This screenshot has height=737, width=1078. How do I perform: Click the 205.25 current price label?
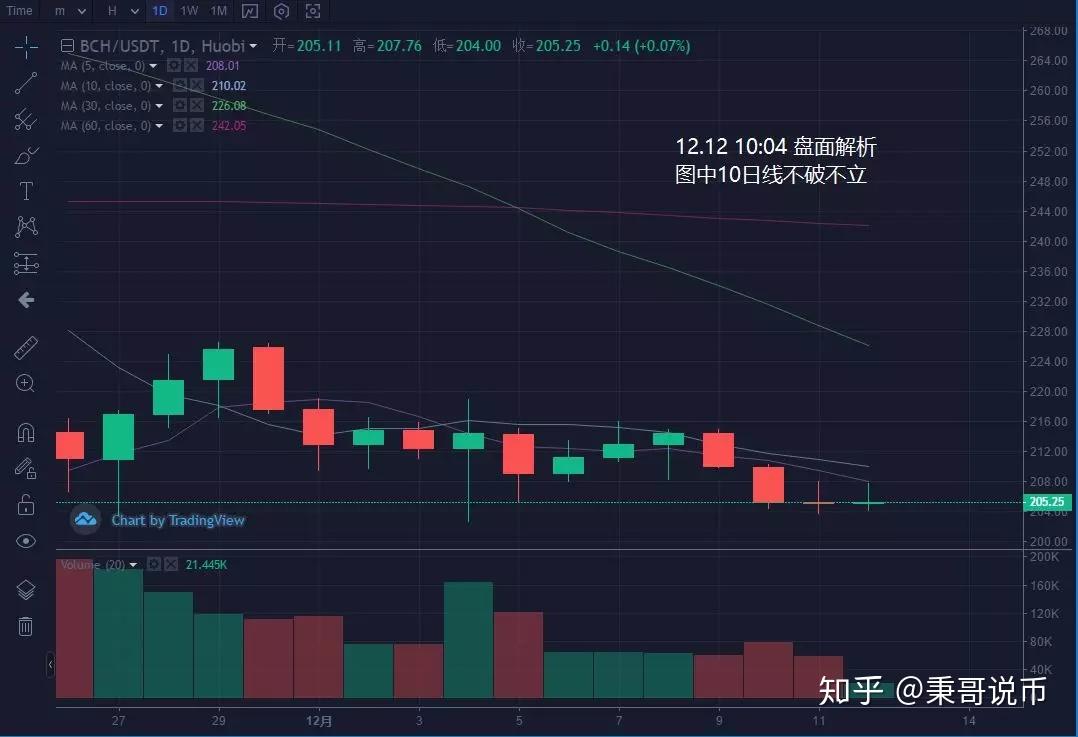(1046, 502)
